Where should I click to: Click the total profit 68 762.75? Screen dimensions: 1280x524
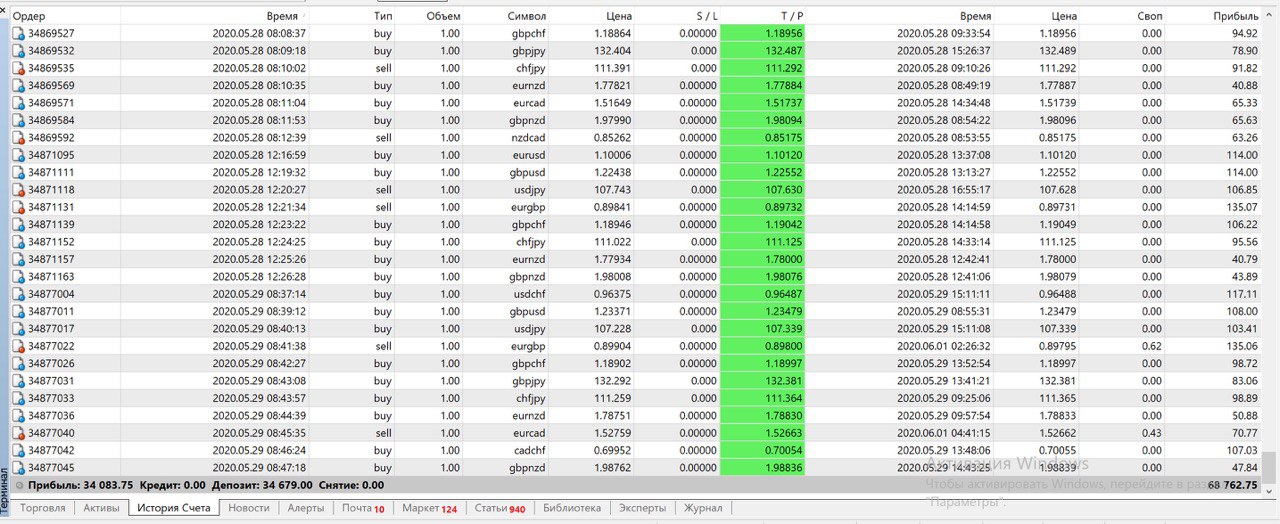[x=1234, y=485]
